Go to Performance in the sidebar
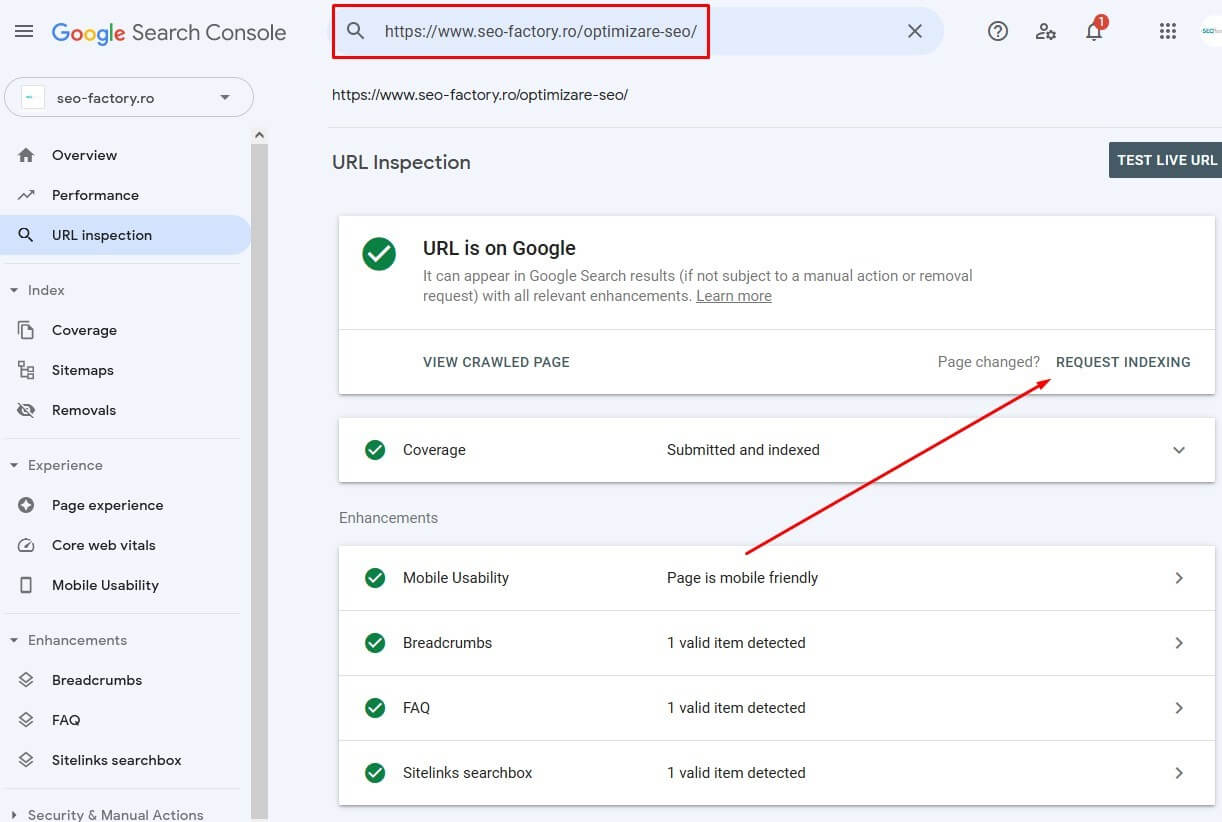 pyautogui.click(x=95, y=195)
